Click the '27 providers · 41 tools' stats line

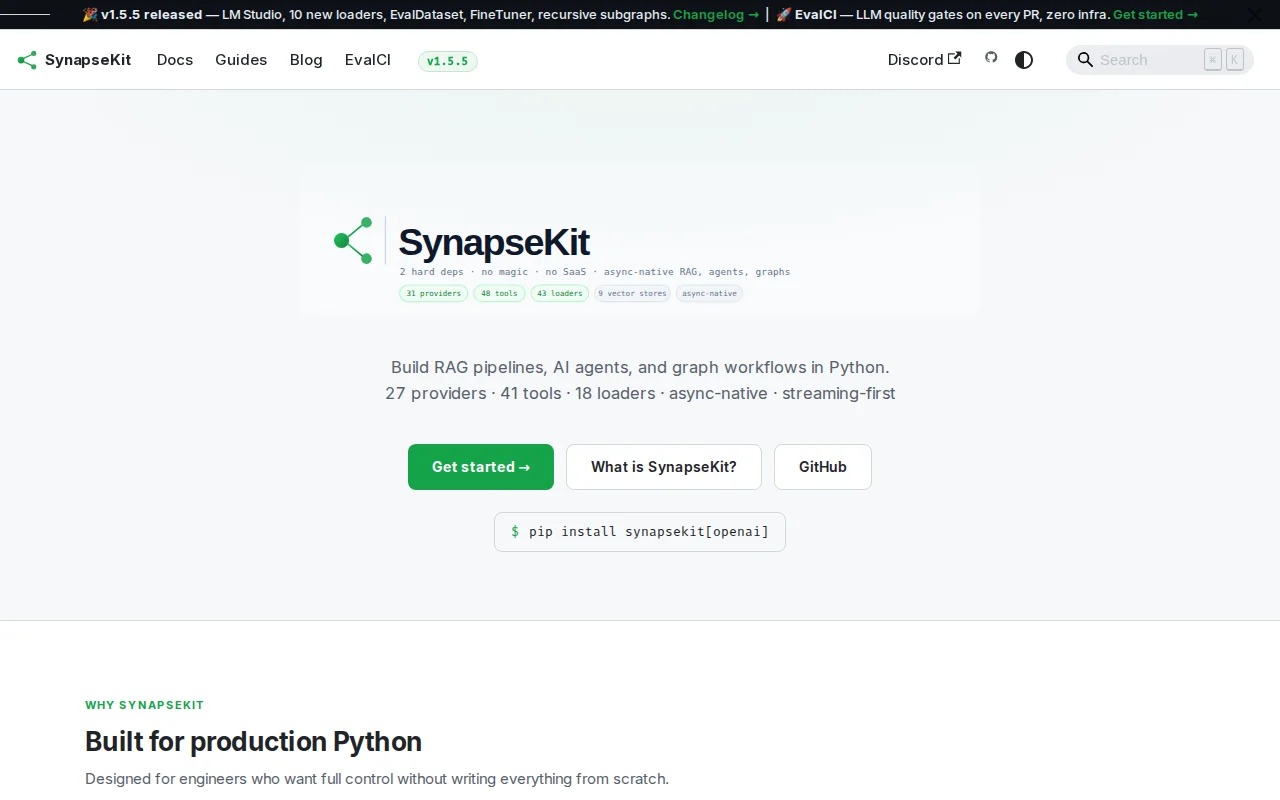tap(640, 393)
